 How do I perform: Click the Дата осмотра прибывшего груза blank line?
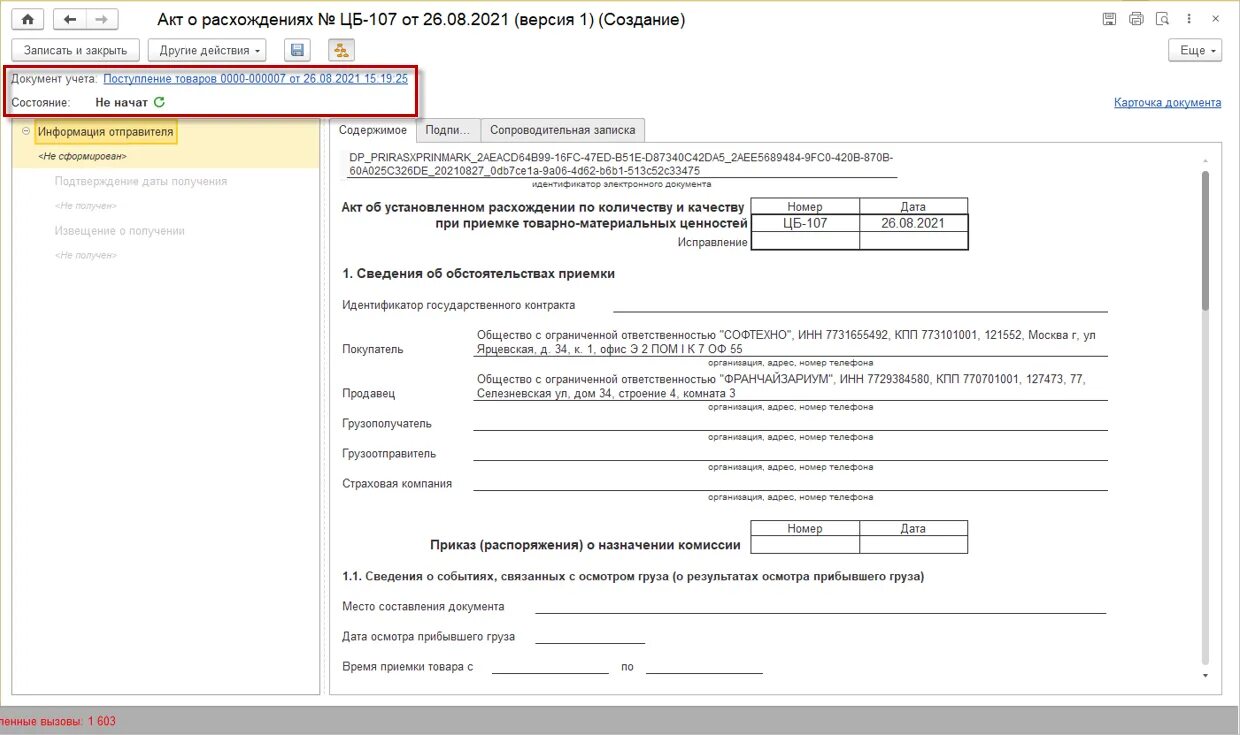coord(590,636)
